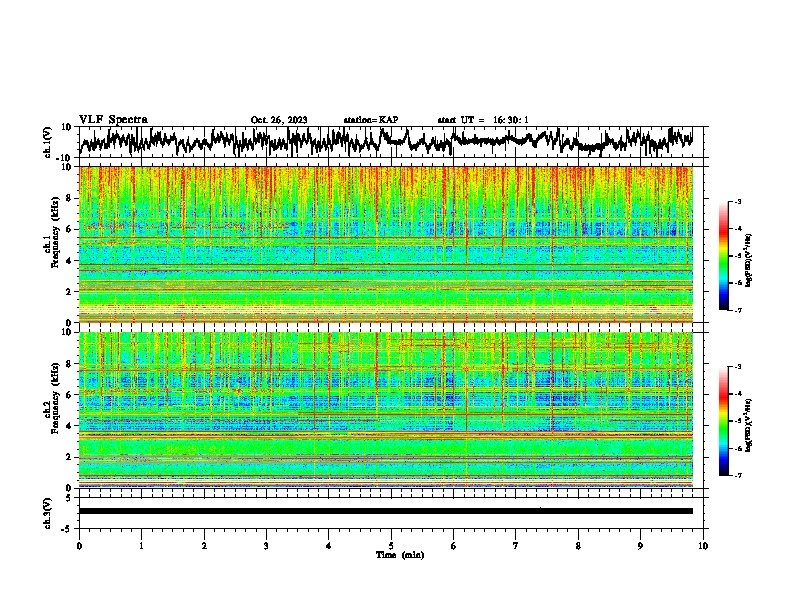
Task: Click the log(PSD) label beside ch.2 colorbar
Action: (x=748, y=425)
